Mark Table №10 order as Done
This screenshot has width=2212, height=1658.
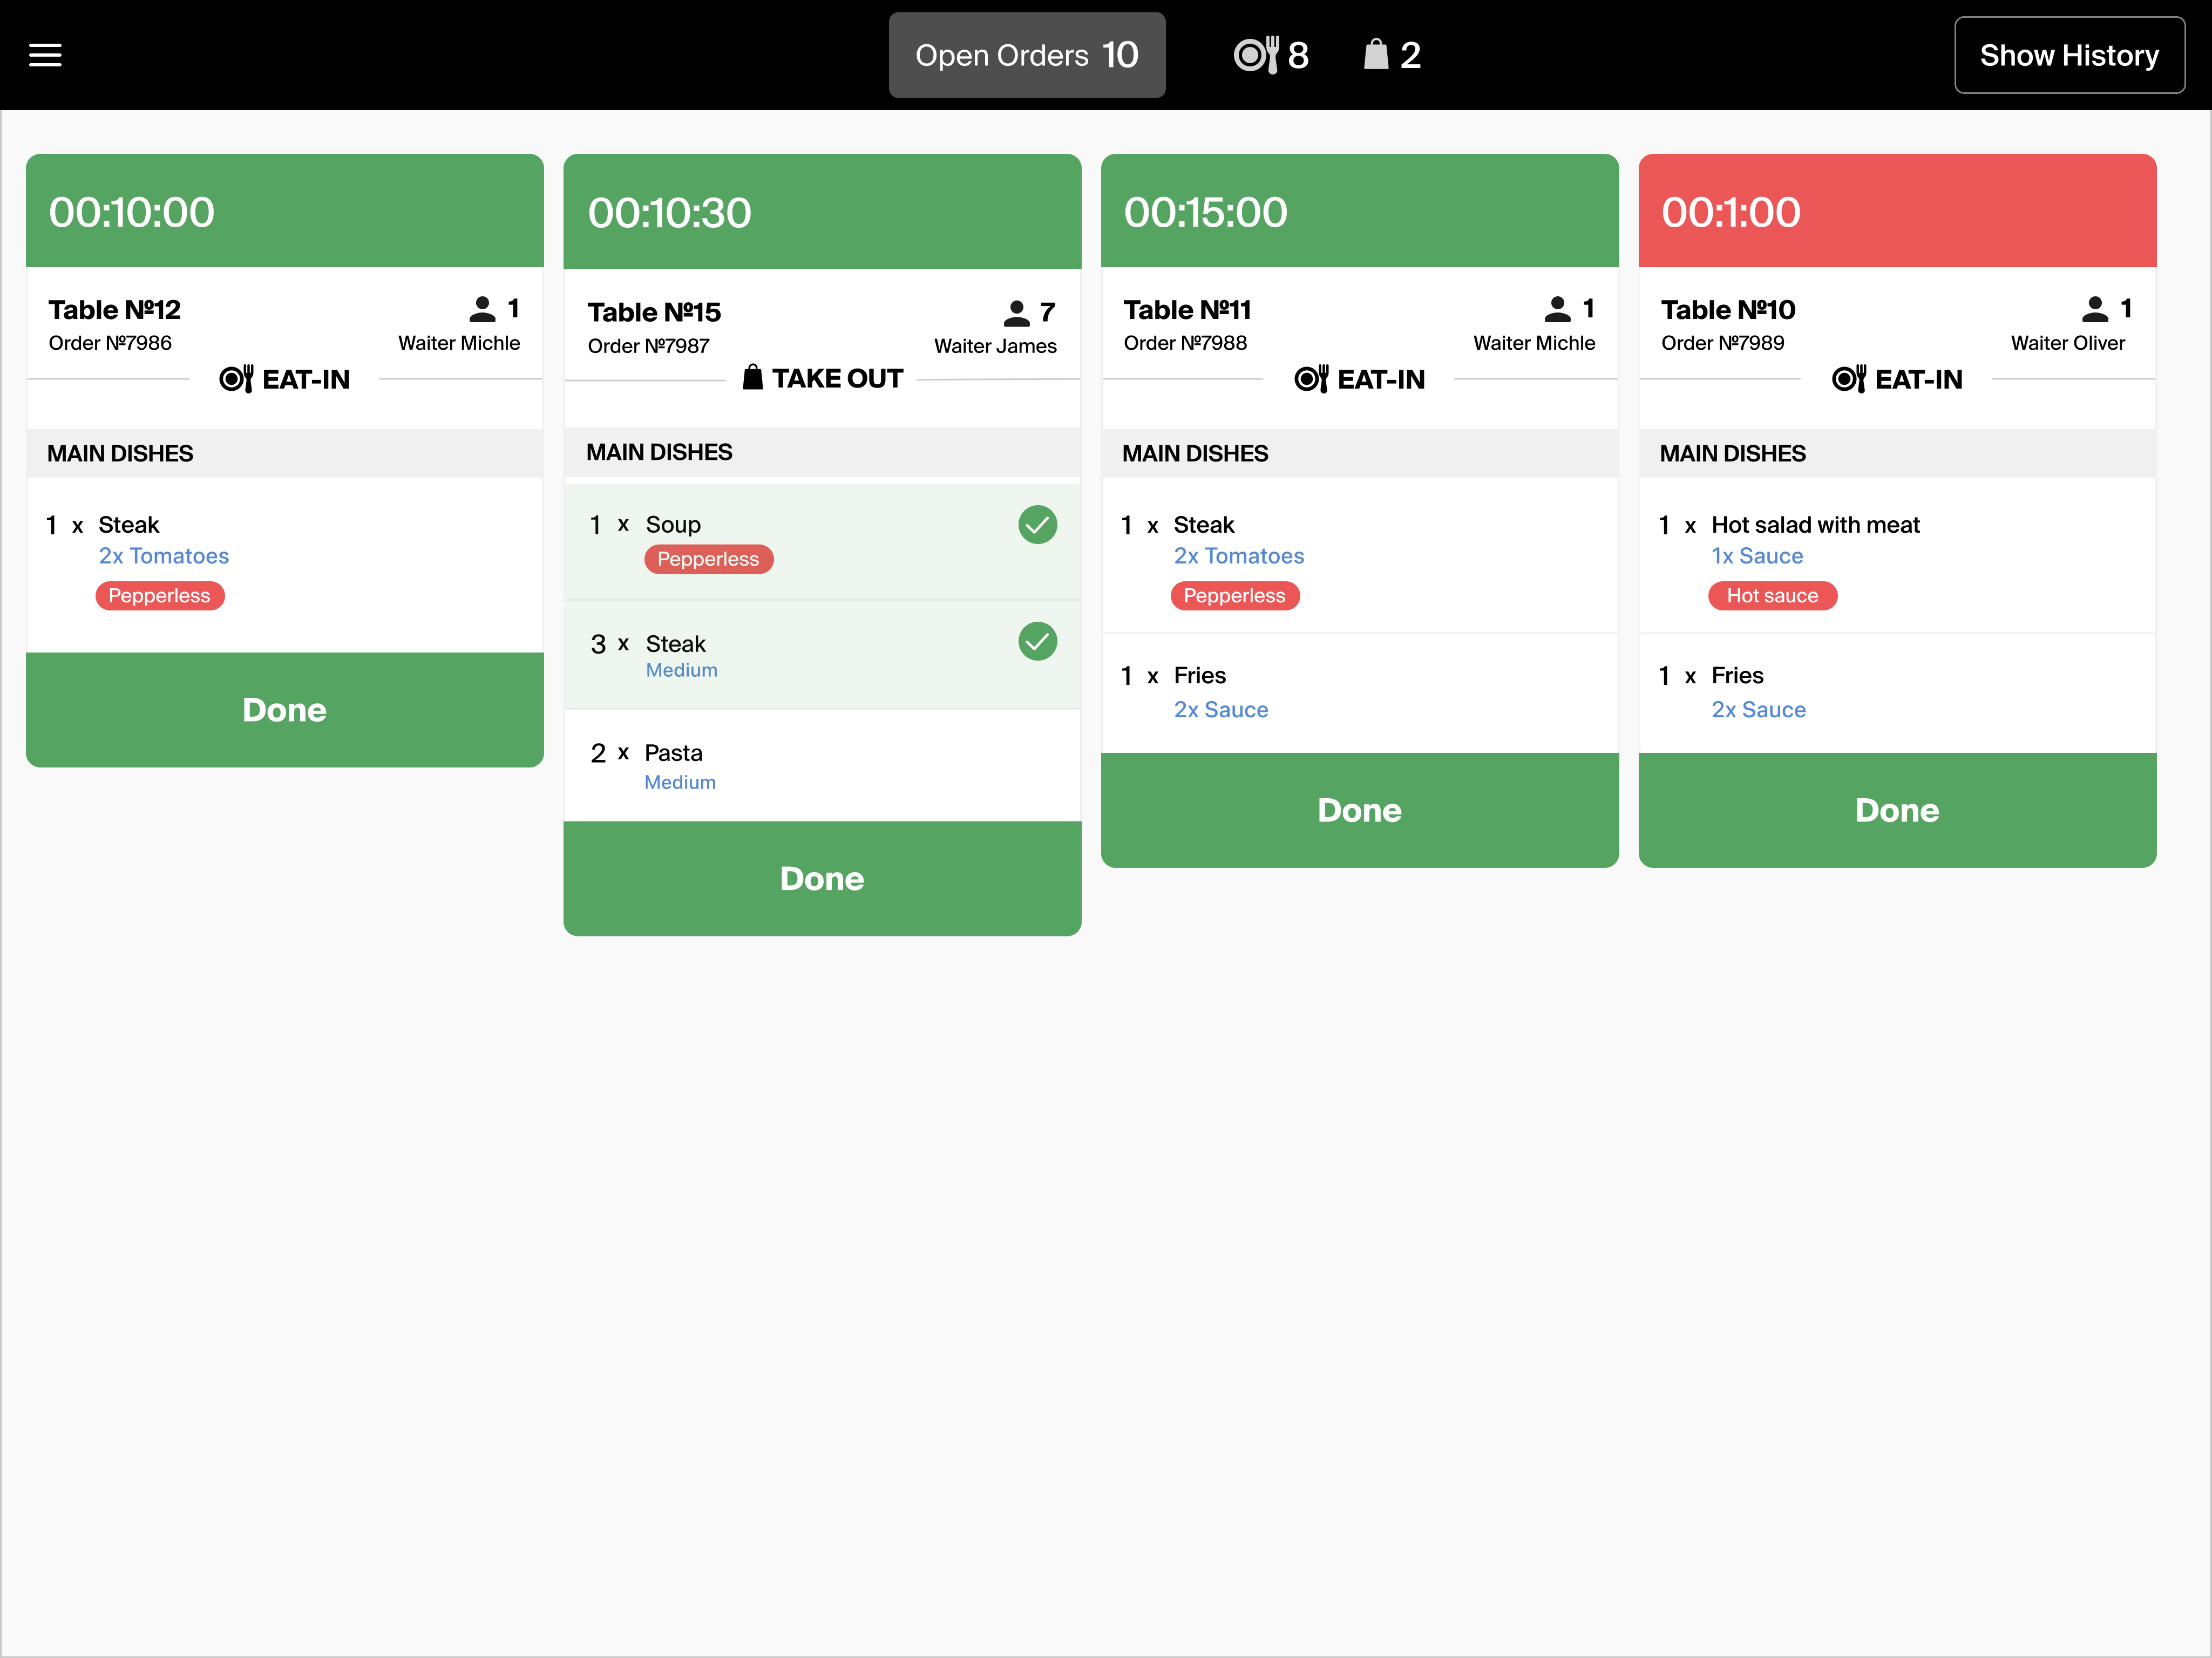tap(1897, 810)
